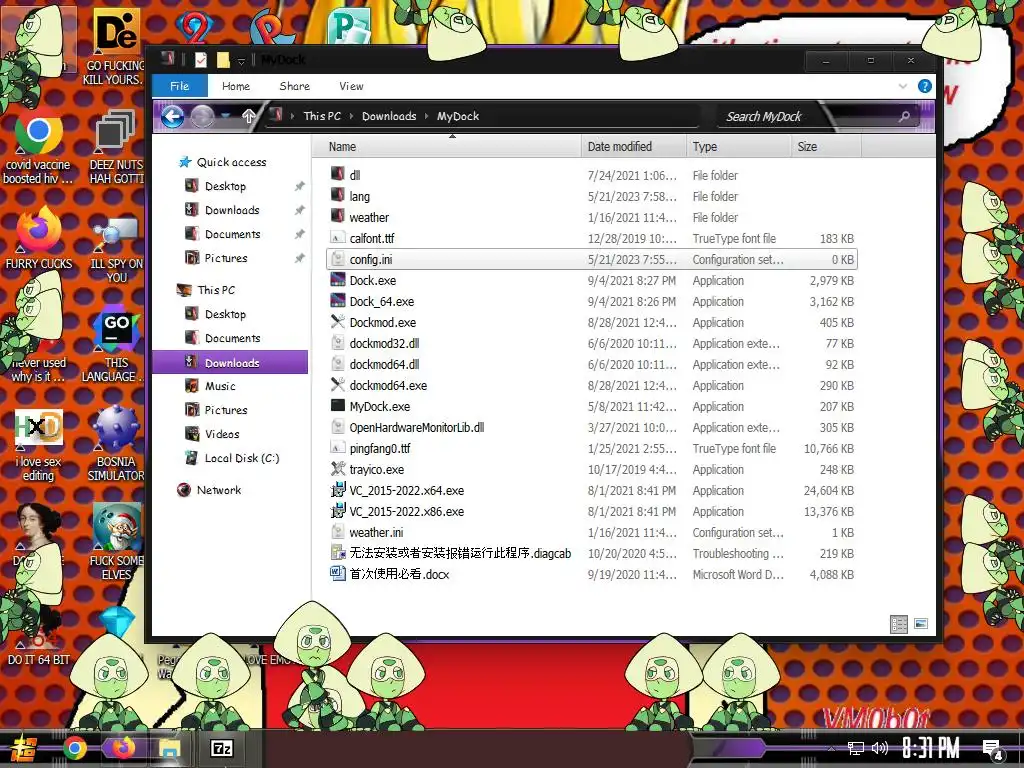Select the VC_2015-2022.x86.exe file

tap(406, 511)
